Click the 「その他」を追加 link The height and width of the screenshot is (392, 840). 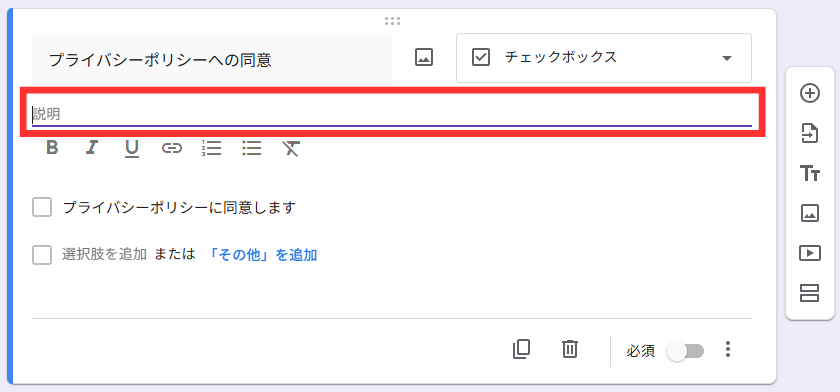[x=262, y=255]
